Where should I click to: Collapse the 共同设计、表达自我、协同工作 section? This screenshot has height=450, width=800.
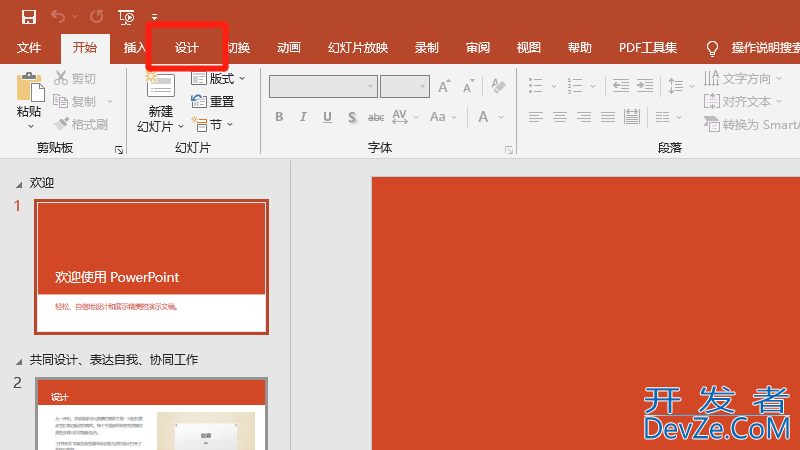[19, 361]
